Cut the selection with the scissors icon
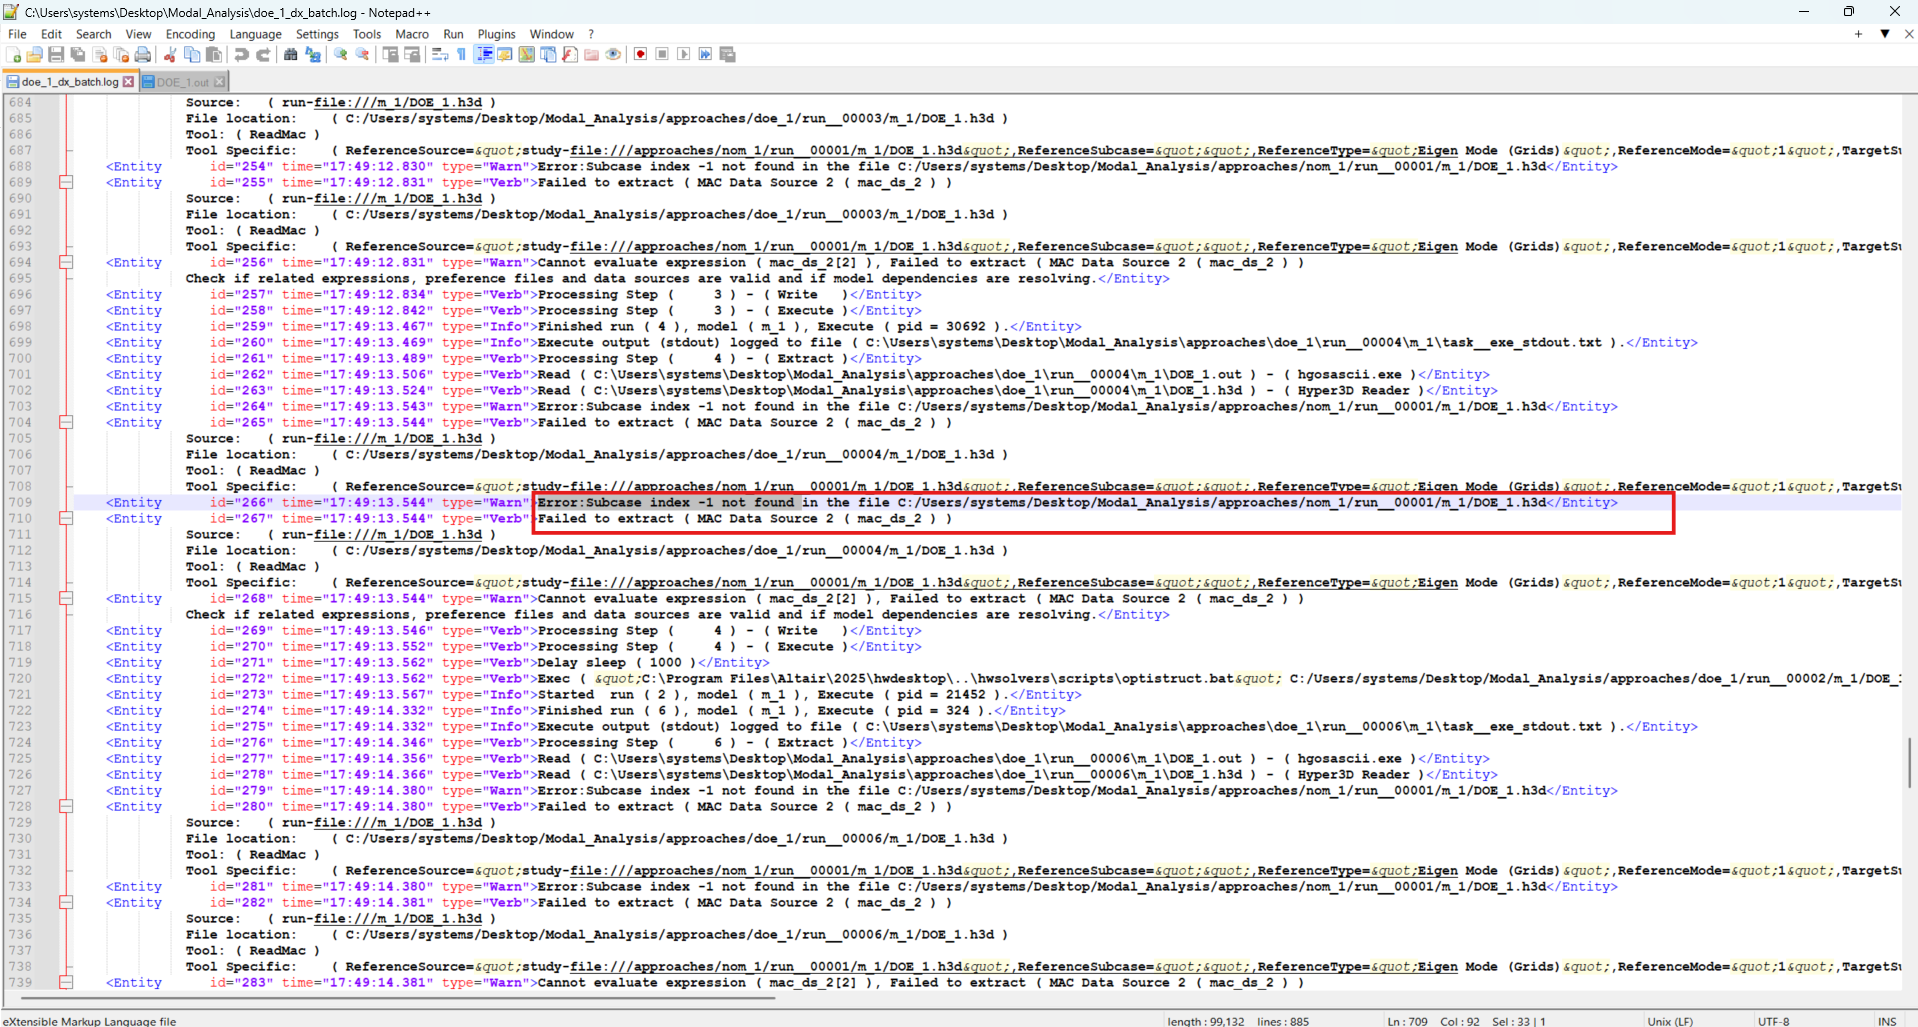Image resolution: width=1918 pixels, height=1027 pixels. click(170, 55)
